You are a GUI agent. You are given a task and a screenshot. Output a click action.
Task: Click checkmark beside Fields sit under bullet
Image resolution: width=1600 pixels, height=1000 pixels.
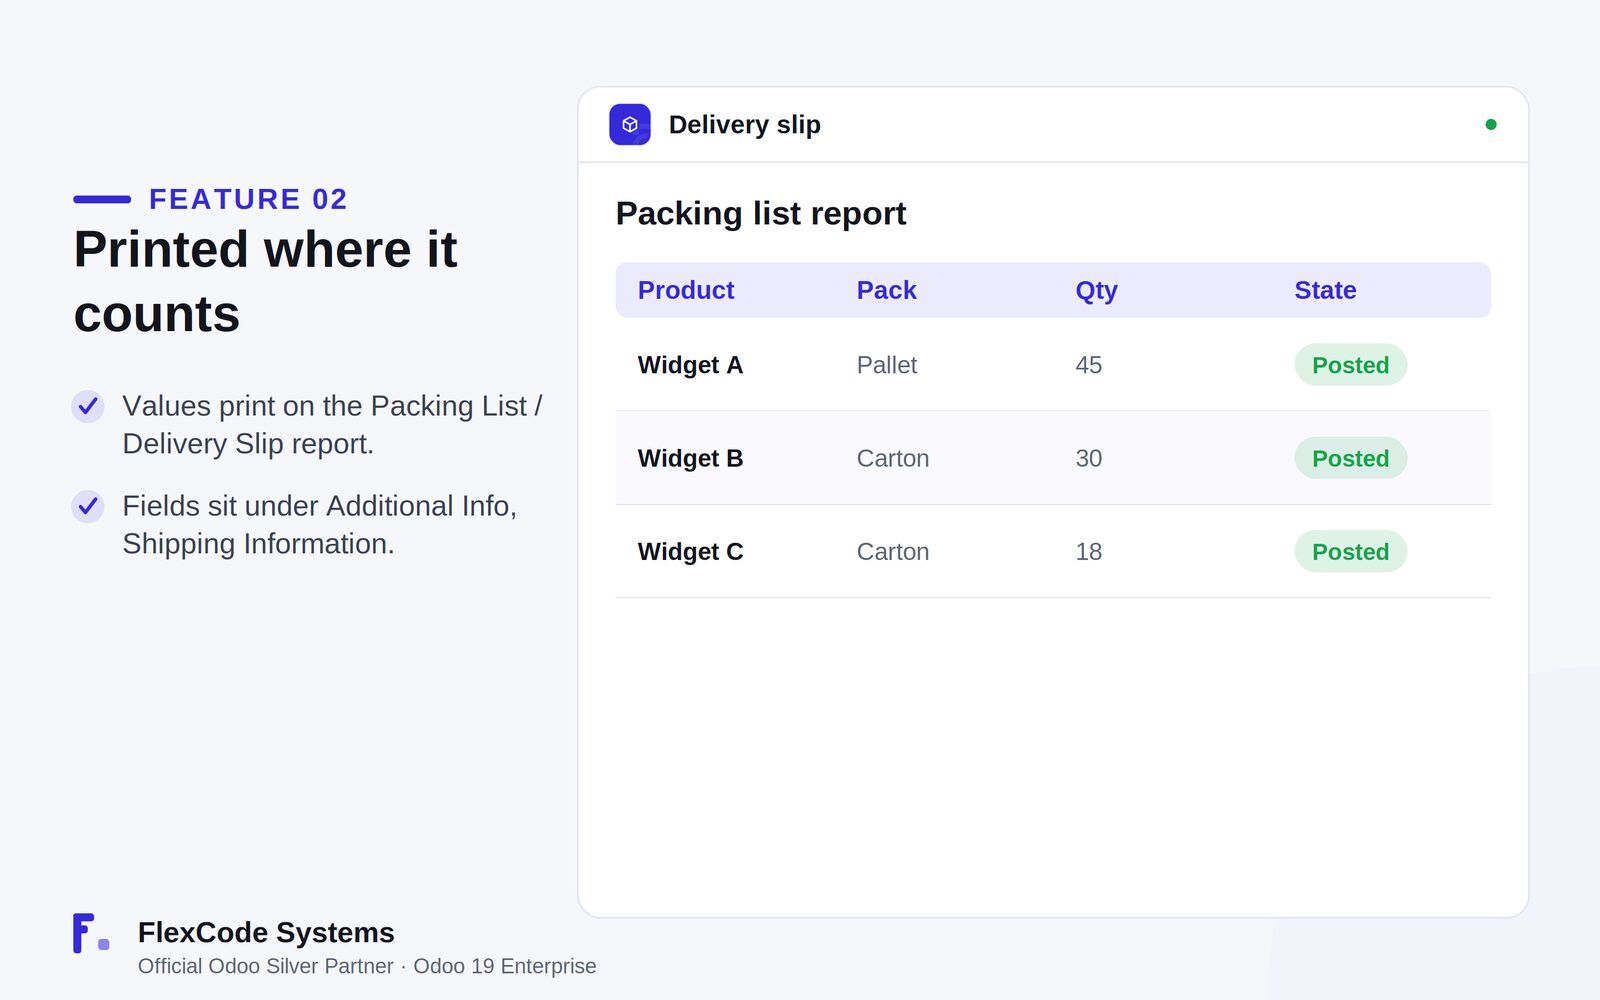88,506
